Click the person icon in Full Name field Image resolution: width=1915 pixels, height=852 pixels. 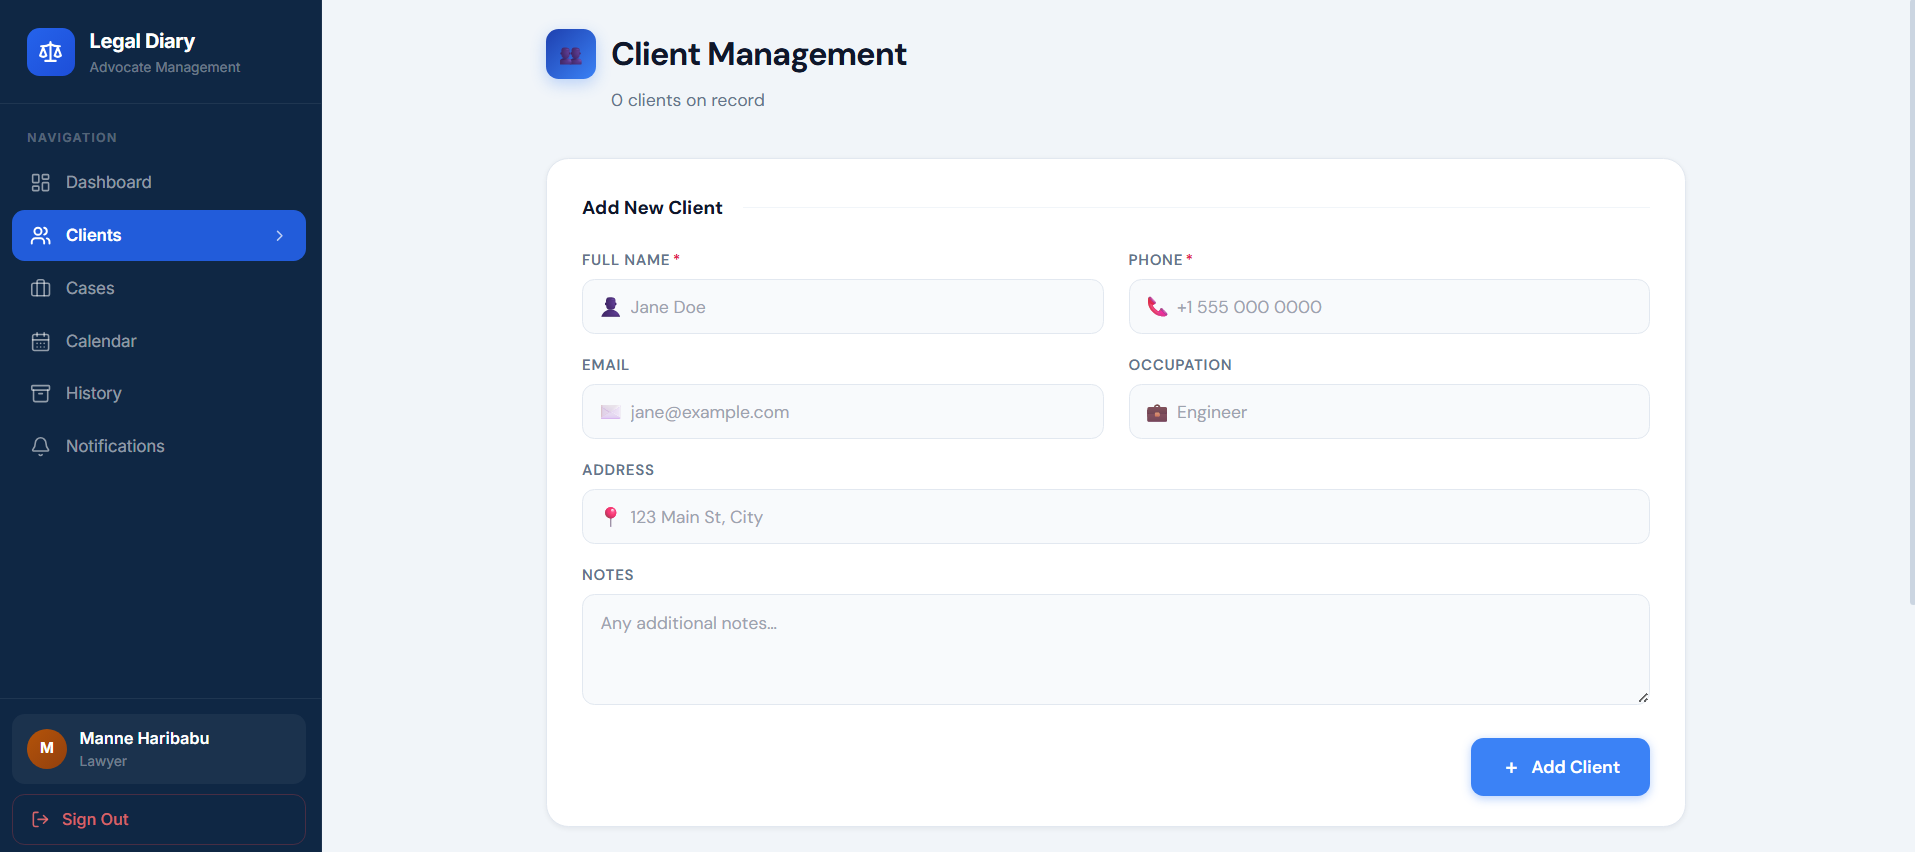pos(611,307)
